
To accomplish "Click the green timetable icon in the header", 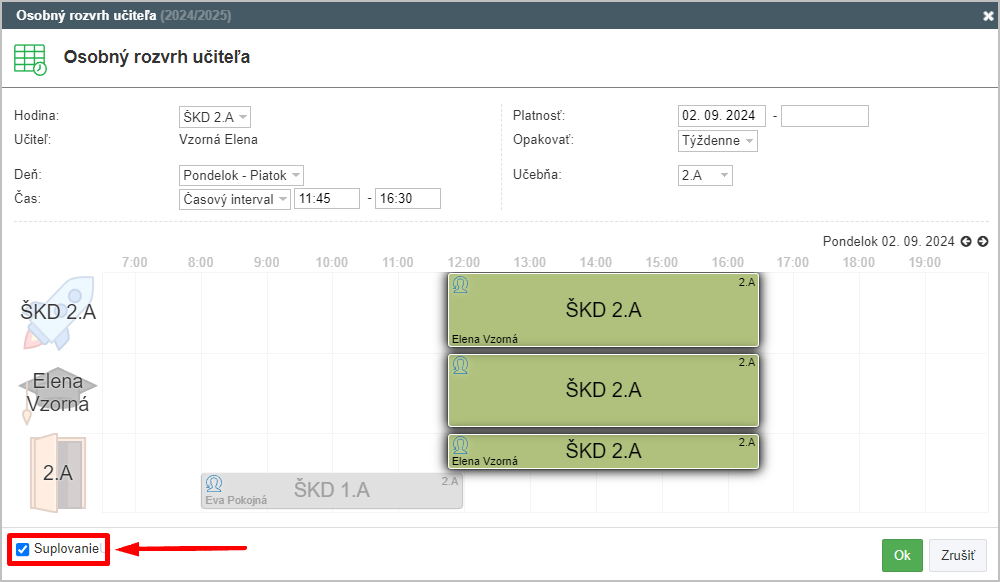I will click(x=30, y=59).
